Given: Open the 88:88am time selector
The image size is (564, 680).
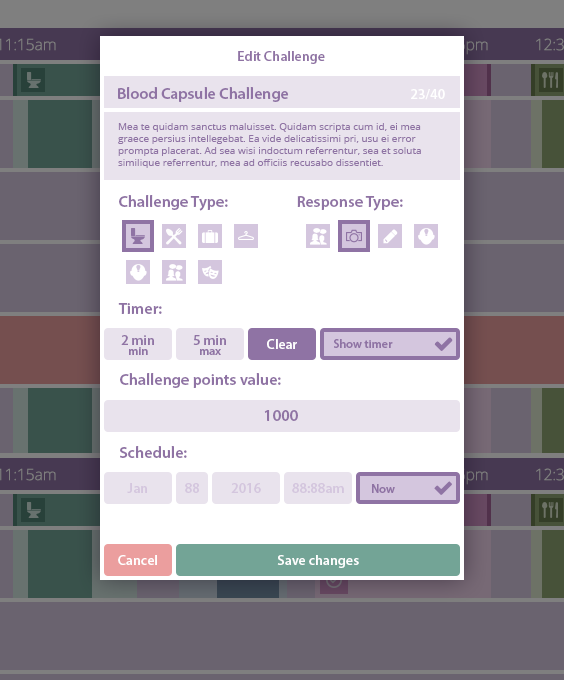Looking at the screenshot, I should coord(318,488).
